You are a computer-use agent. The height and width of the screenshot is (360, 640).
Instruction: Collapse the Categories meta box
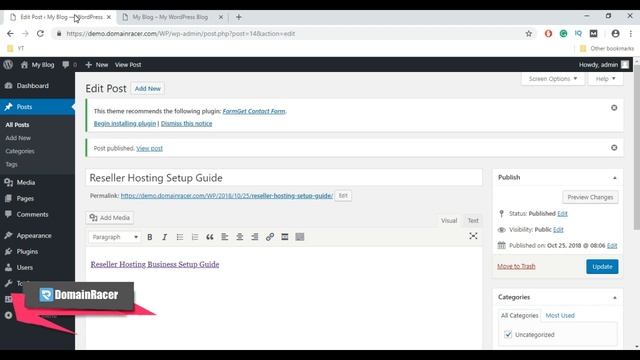point(614,298)
